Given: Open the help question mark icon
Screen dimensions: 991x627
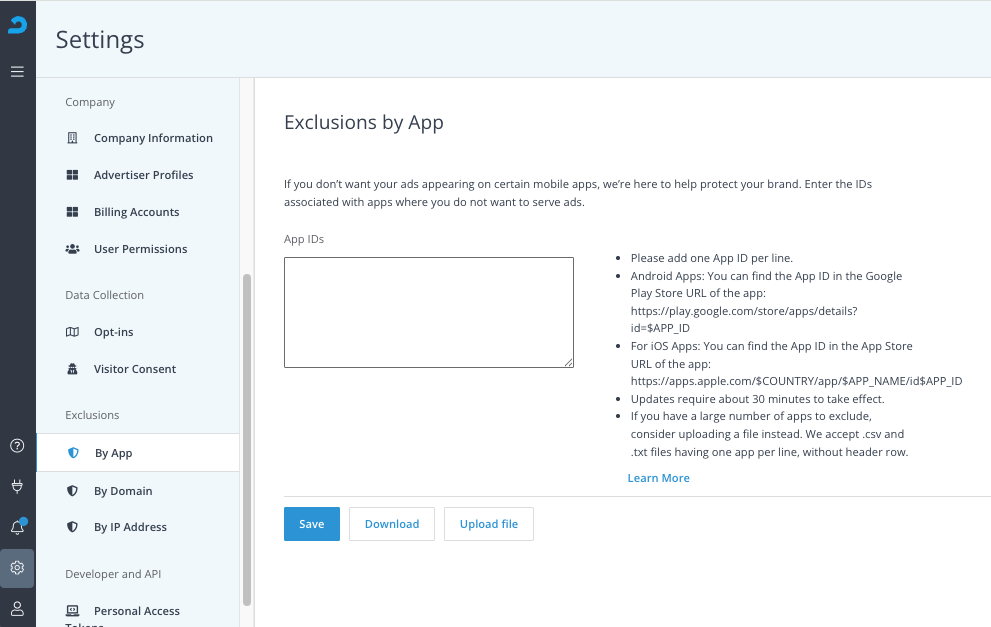Looking at the screenshot, I should [x=17, y=446].
